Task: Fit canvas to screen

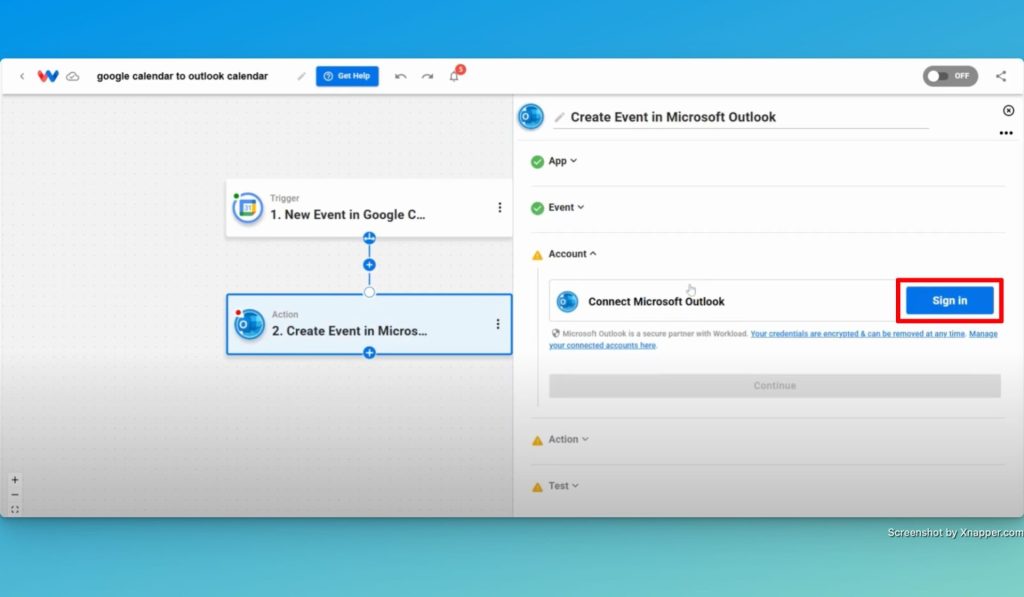Action: (15, 509)
